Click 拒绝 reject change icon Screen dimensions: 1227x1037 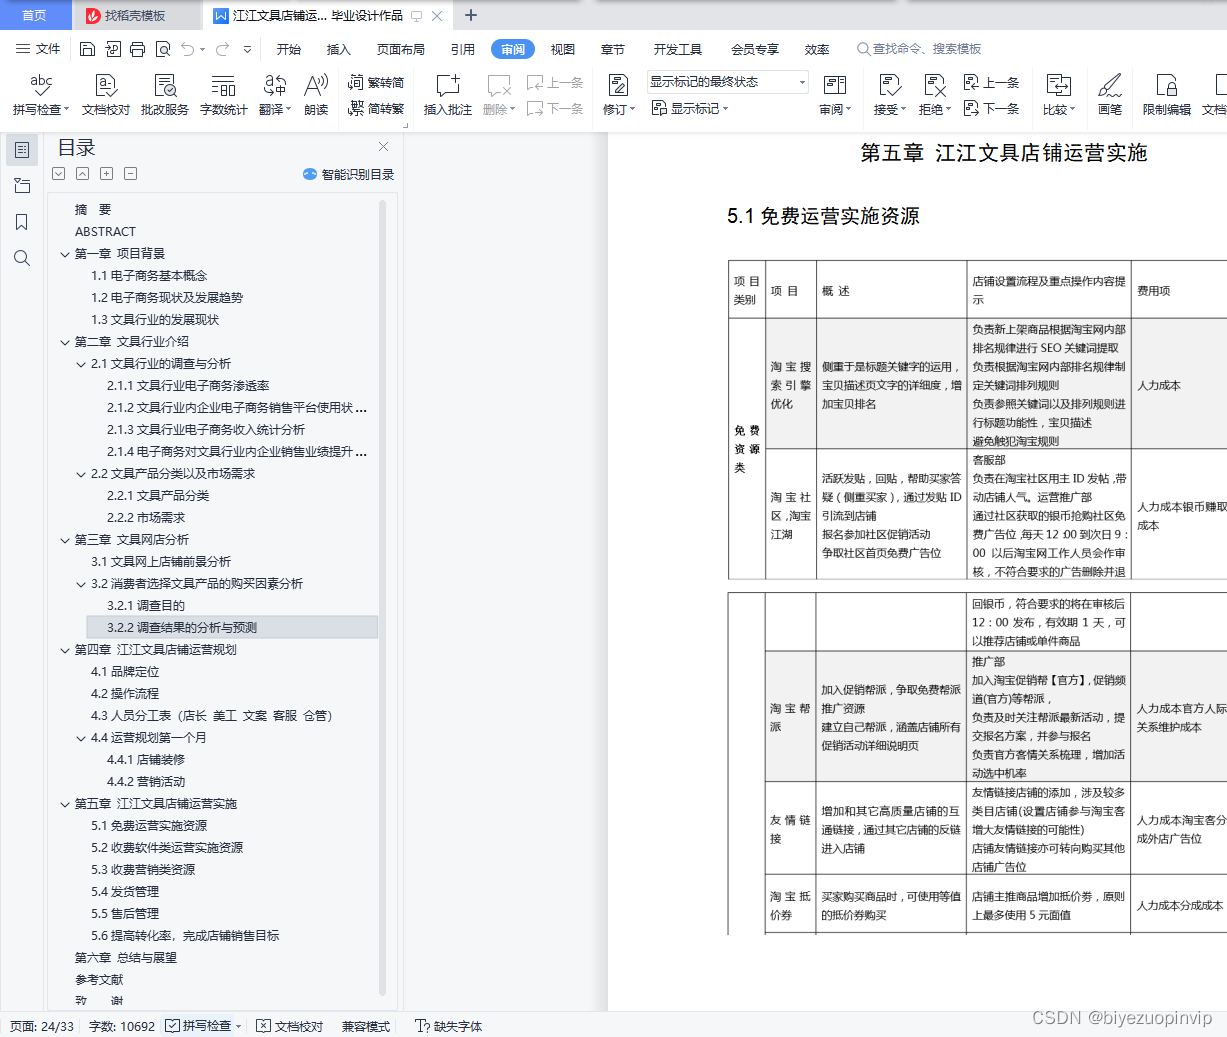coord(935,94)
